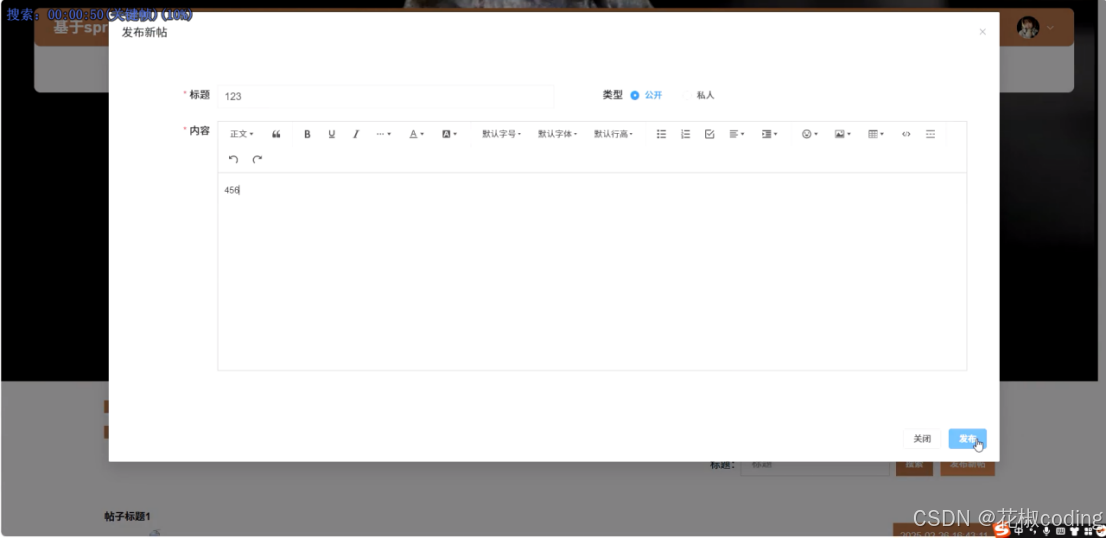
Task: Undo the last edit
Action: (234, 160)
